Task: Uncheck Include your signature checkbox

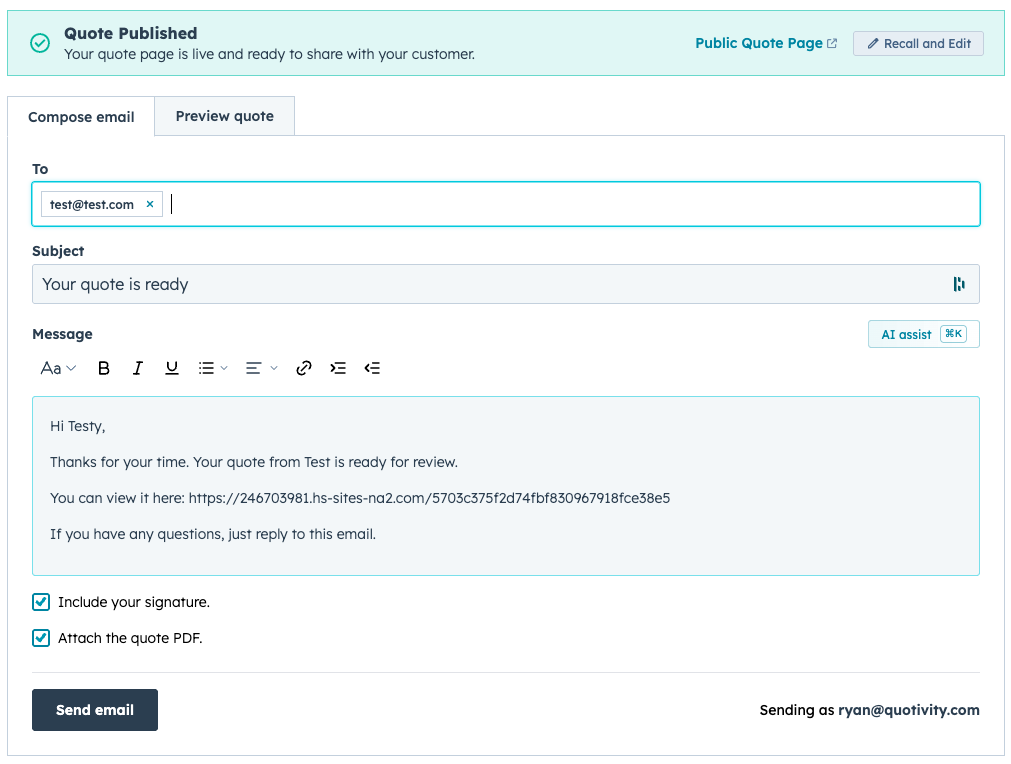Action: click(41, 602)
